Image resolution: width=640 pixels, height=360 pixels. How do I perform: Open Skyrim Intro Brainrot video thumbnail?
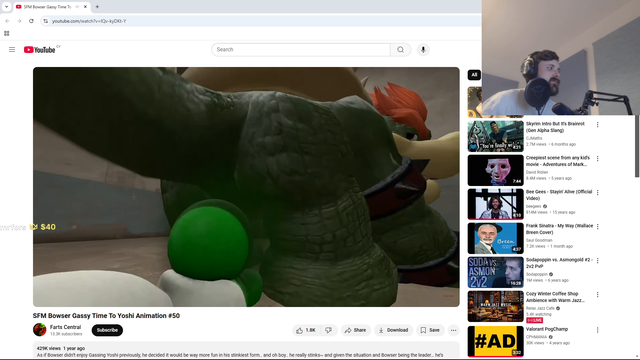tap(496, 136)
